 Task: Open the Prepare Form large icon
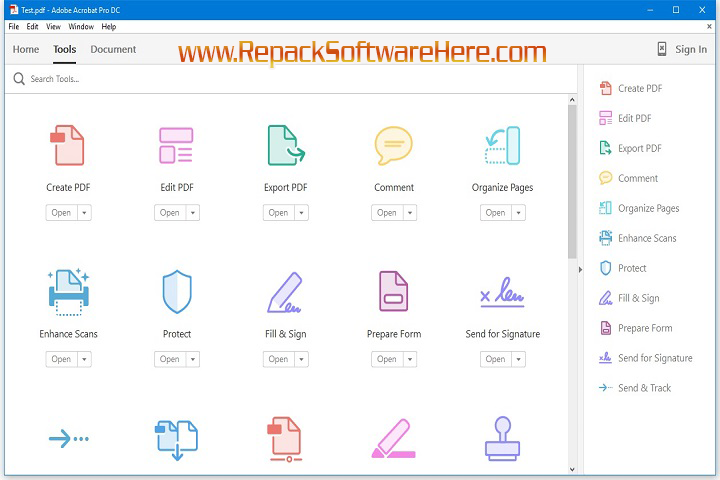[x=394, y=291]
